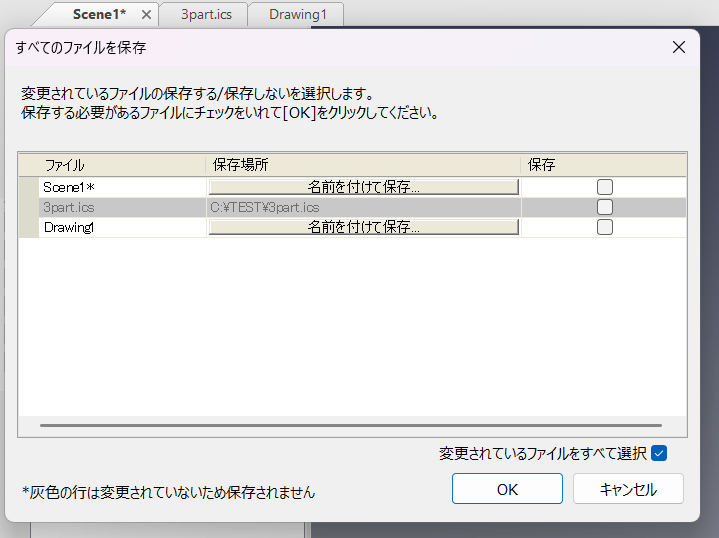
Task: Close the すべてのファイルを保存 dialog
Action: pyautogui.click(x=678, y=47)
